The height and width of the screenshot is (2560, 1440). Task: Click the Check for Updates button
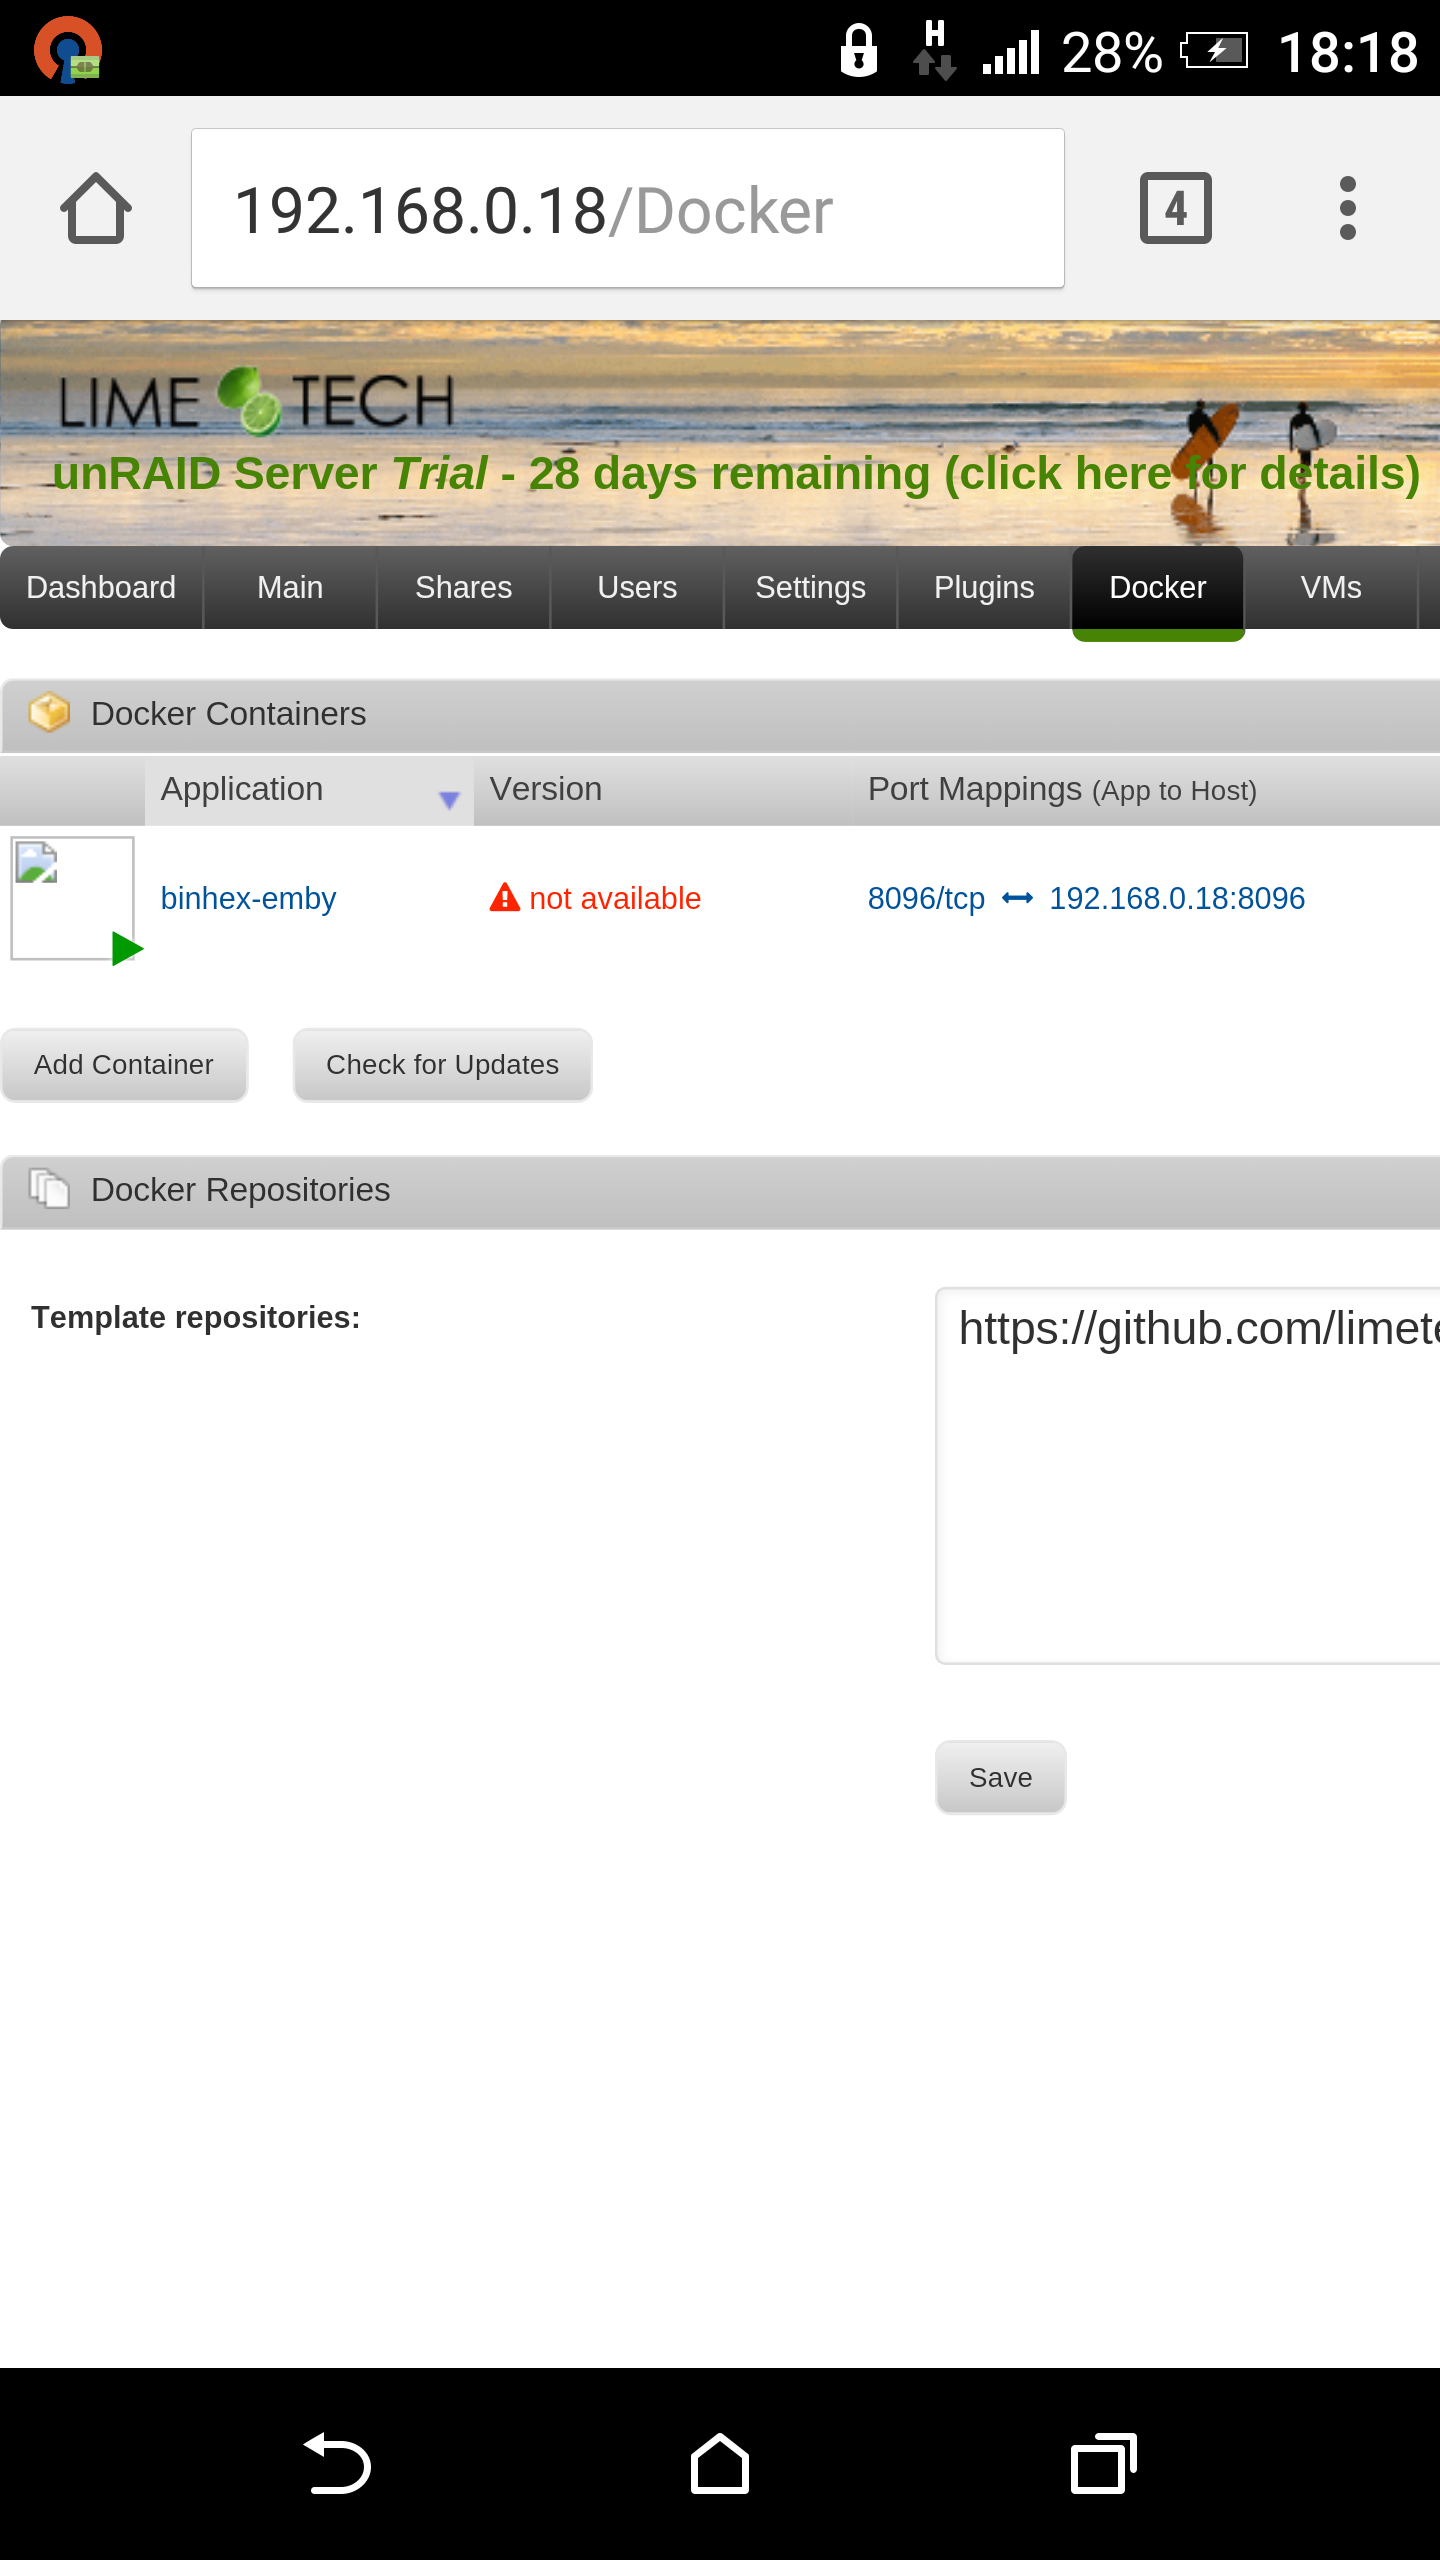(x=442, y=1065)
